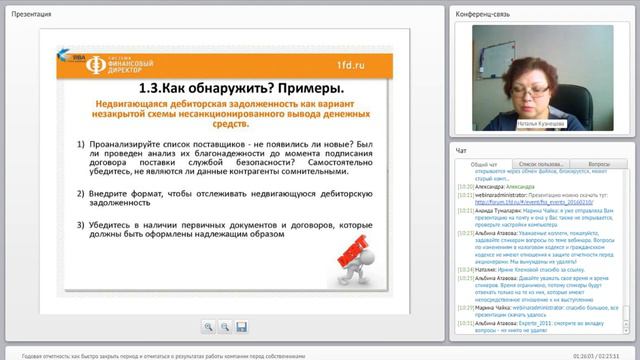The width and height of the screenshot is (640, 360).
Task: Select the 10:24 chat message from Наталия
Action: pyautogui.click(x=521, y=270)
